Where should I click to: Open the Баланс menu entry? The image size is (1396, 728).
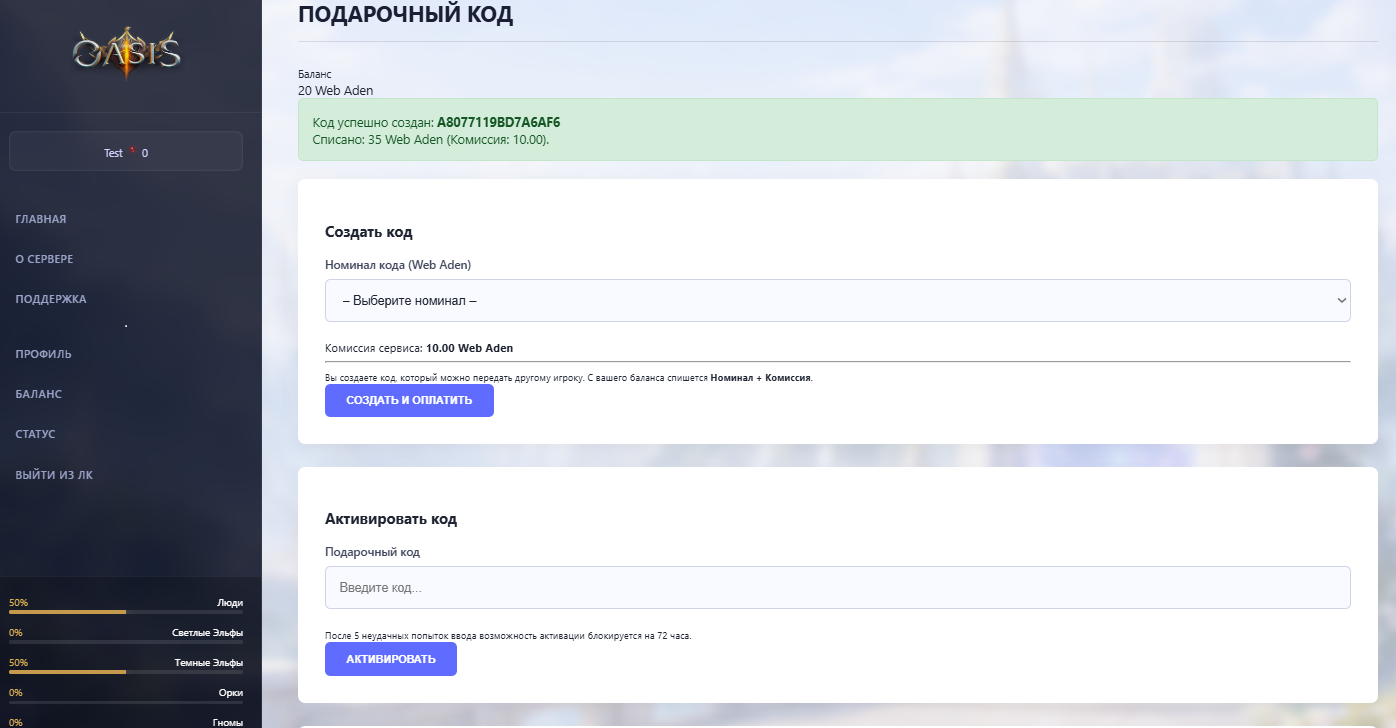tap(38, 394)
